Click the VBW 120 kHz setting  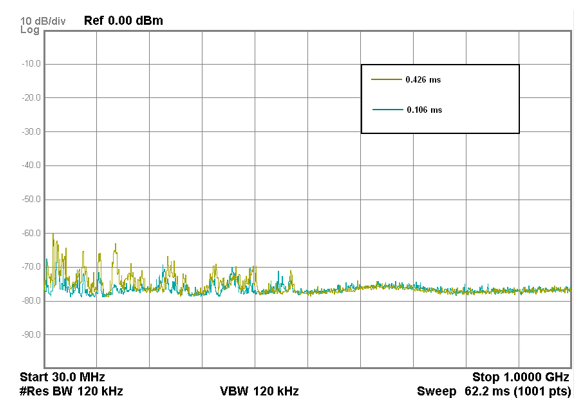259,391
